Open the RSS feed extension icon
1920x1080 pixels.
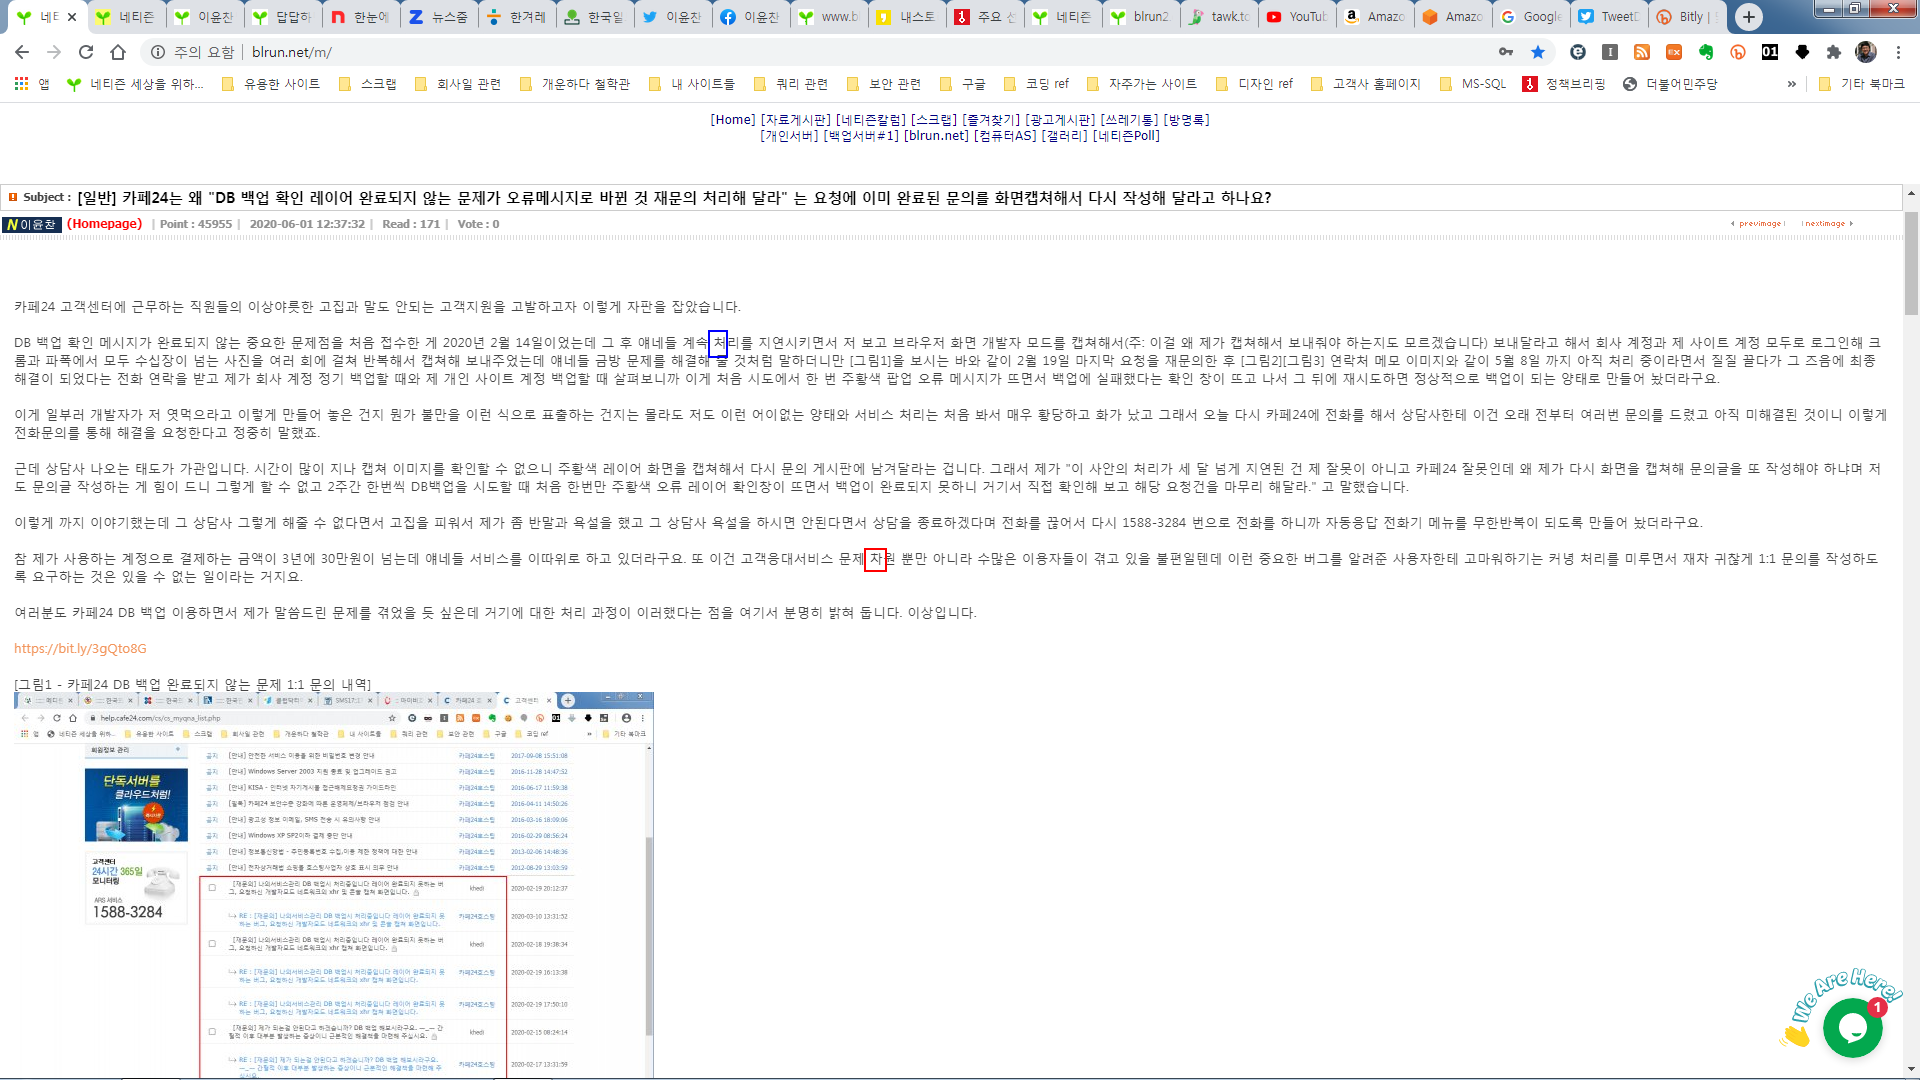[1642, 52]
